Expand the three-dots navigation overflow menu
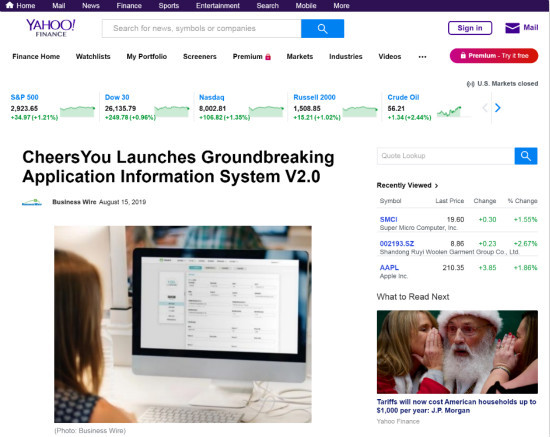 pyautogui.click(x=422, y=57)
